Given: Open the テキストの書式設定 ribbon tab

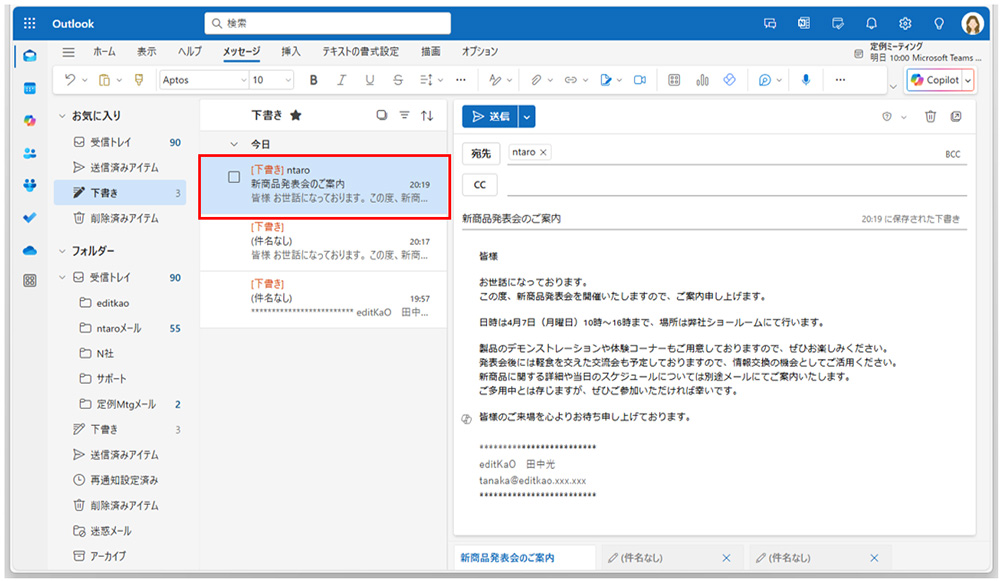Looking at the screenshot, I should [360, 52].
